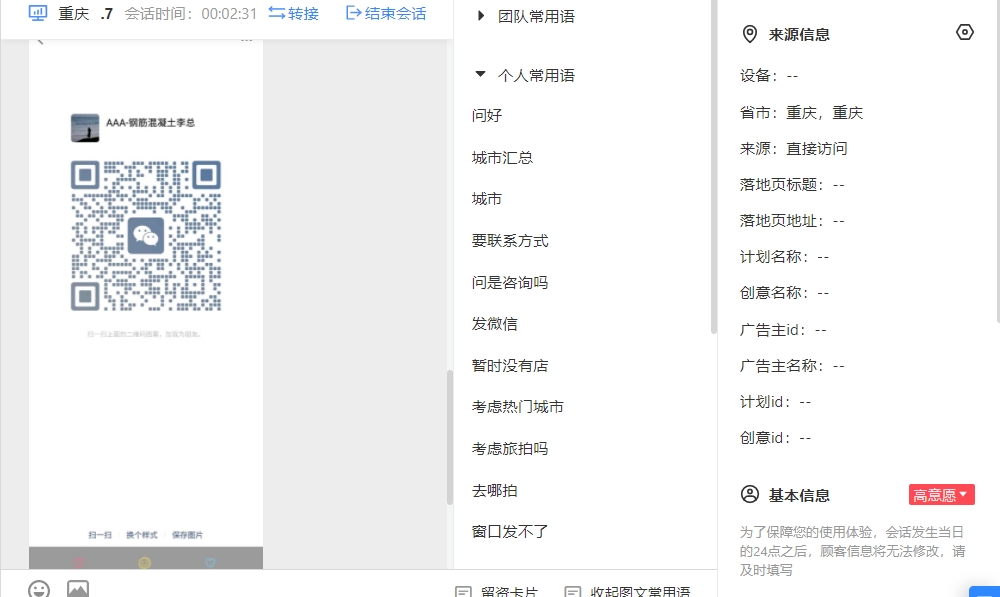Click the 创意id field row
Screen dimensions: 1000x597
[776, 438]
